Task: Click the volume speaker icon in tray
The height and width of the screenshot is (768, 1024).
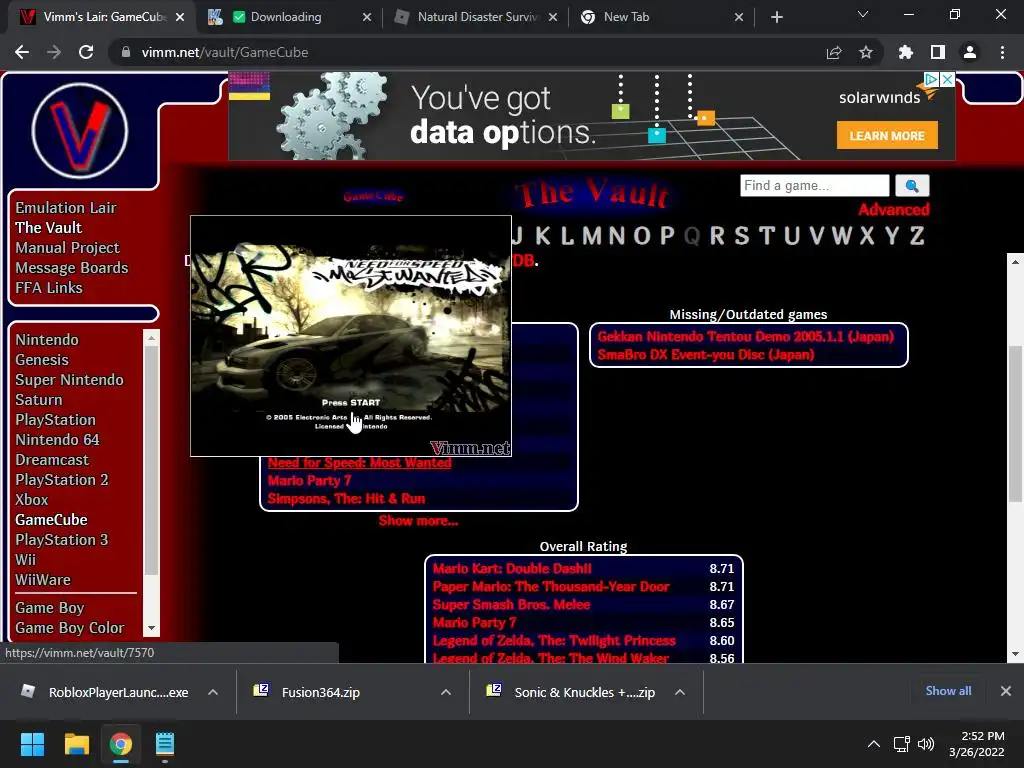Action: click(x=926, y=744)
